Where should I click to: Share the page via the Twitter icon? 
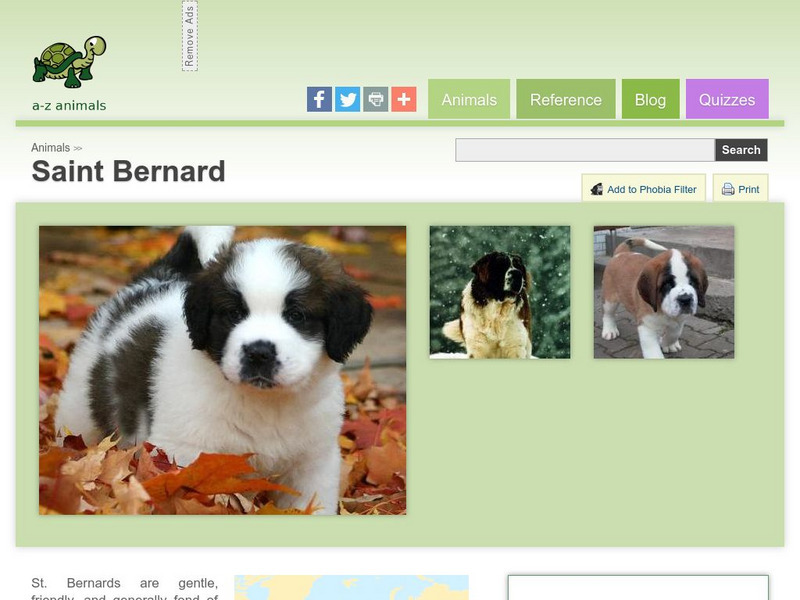tap(347, 99)
